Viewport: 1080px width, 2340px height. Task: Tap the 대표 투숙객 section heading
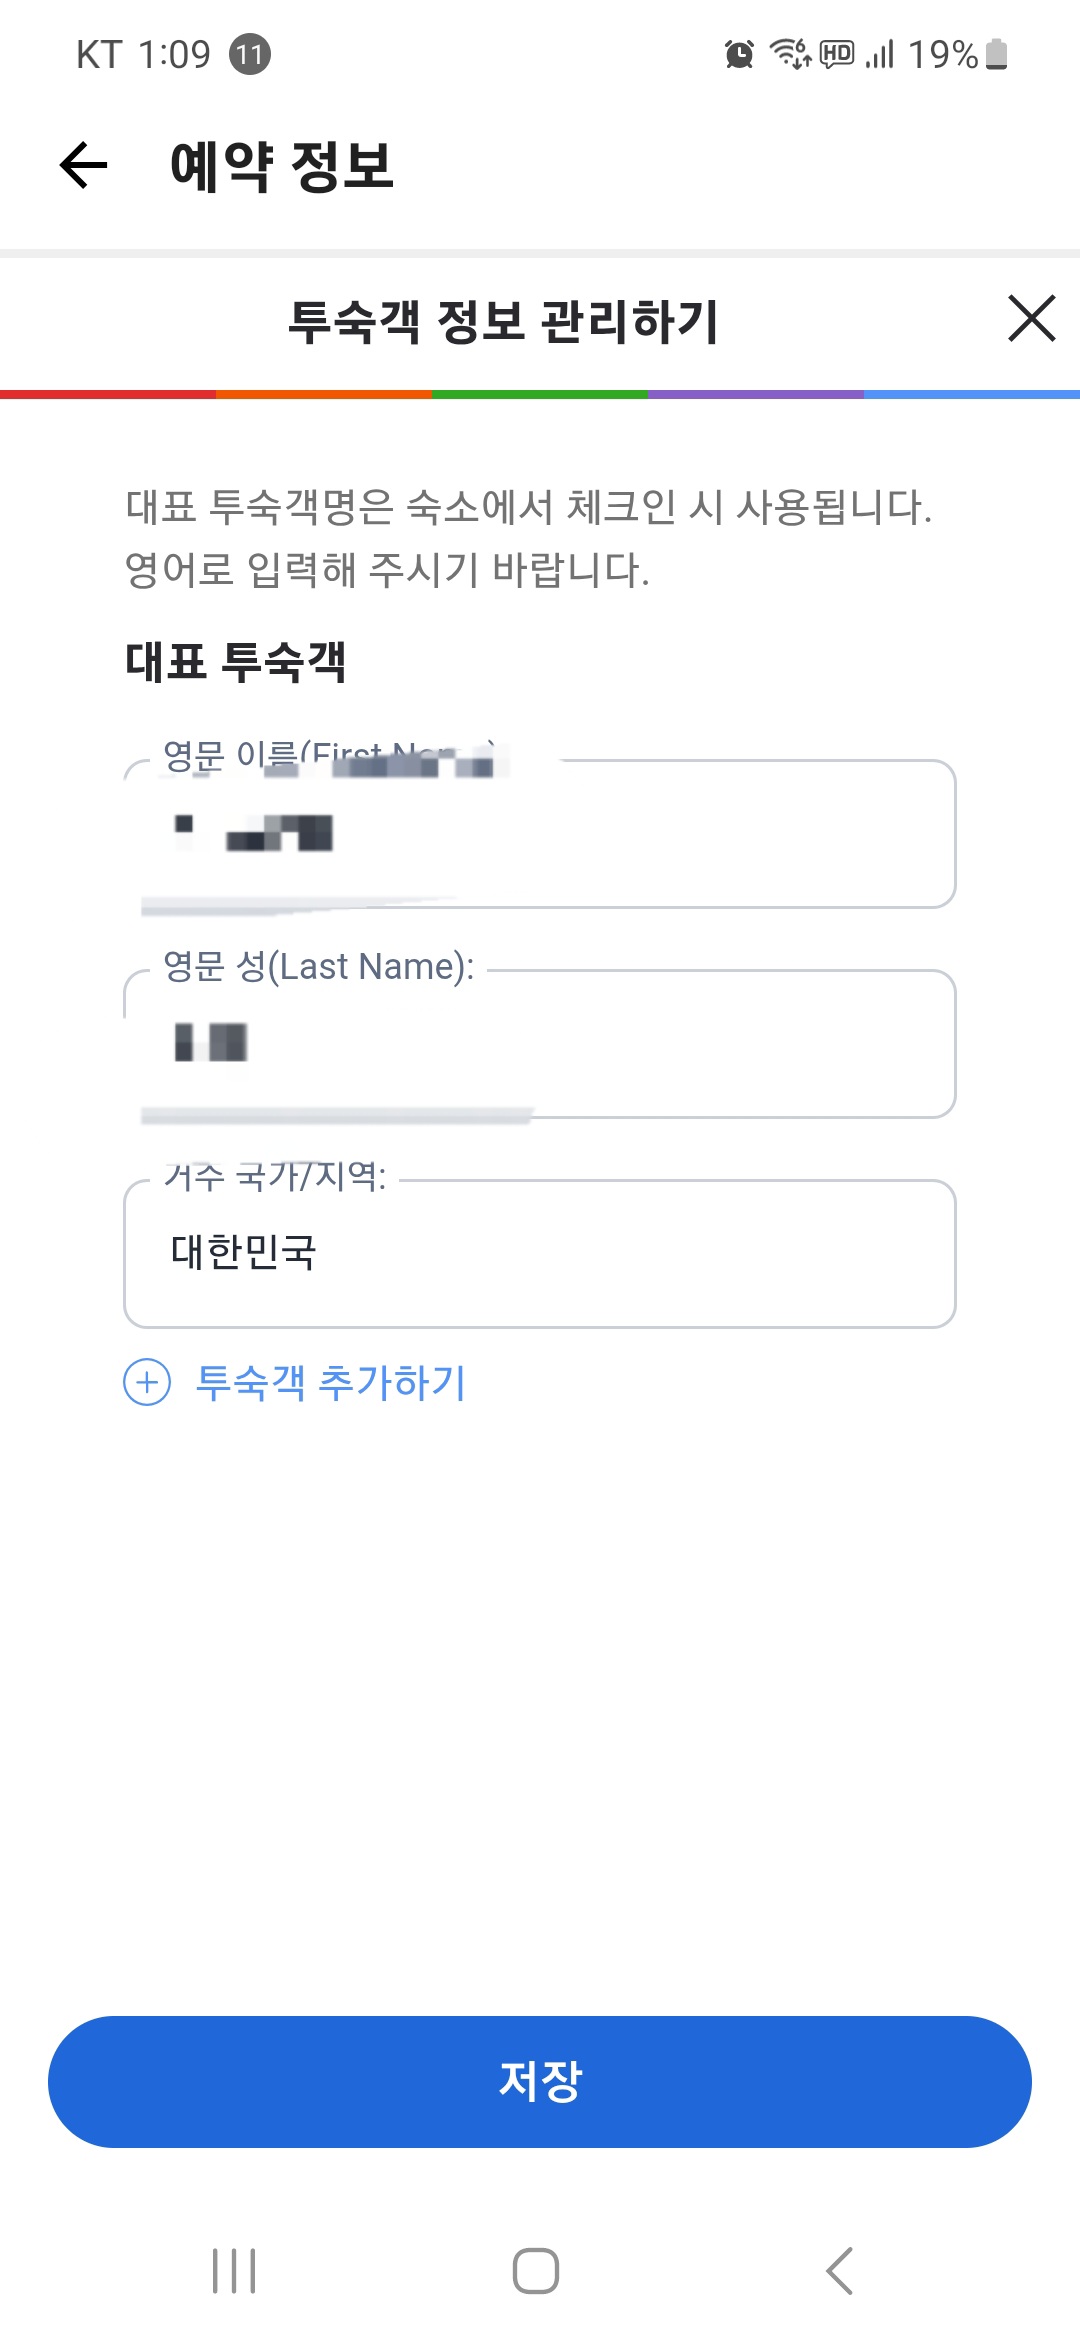(236, 662)
